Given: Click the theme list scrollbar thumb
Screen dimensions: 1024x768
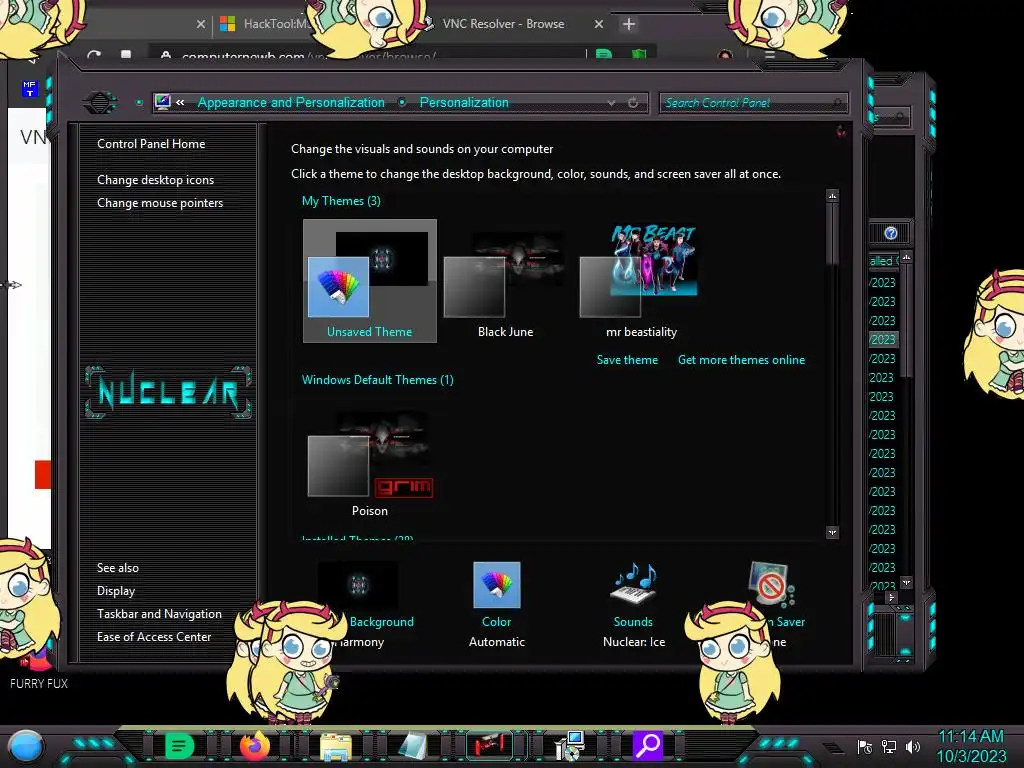Looking at the screenshot, I should [x=832, y=234].
